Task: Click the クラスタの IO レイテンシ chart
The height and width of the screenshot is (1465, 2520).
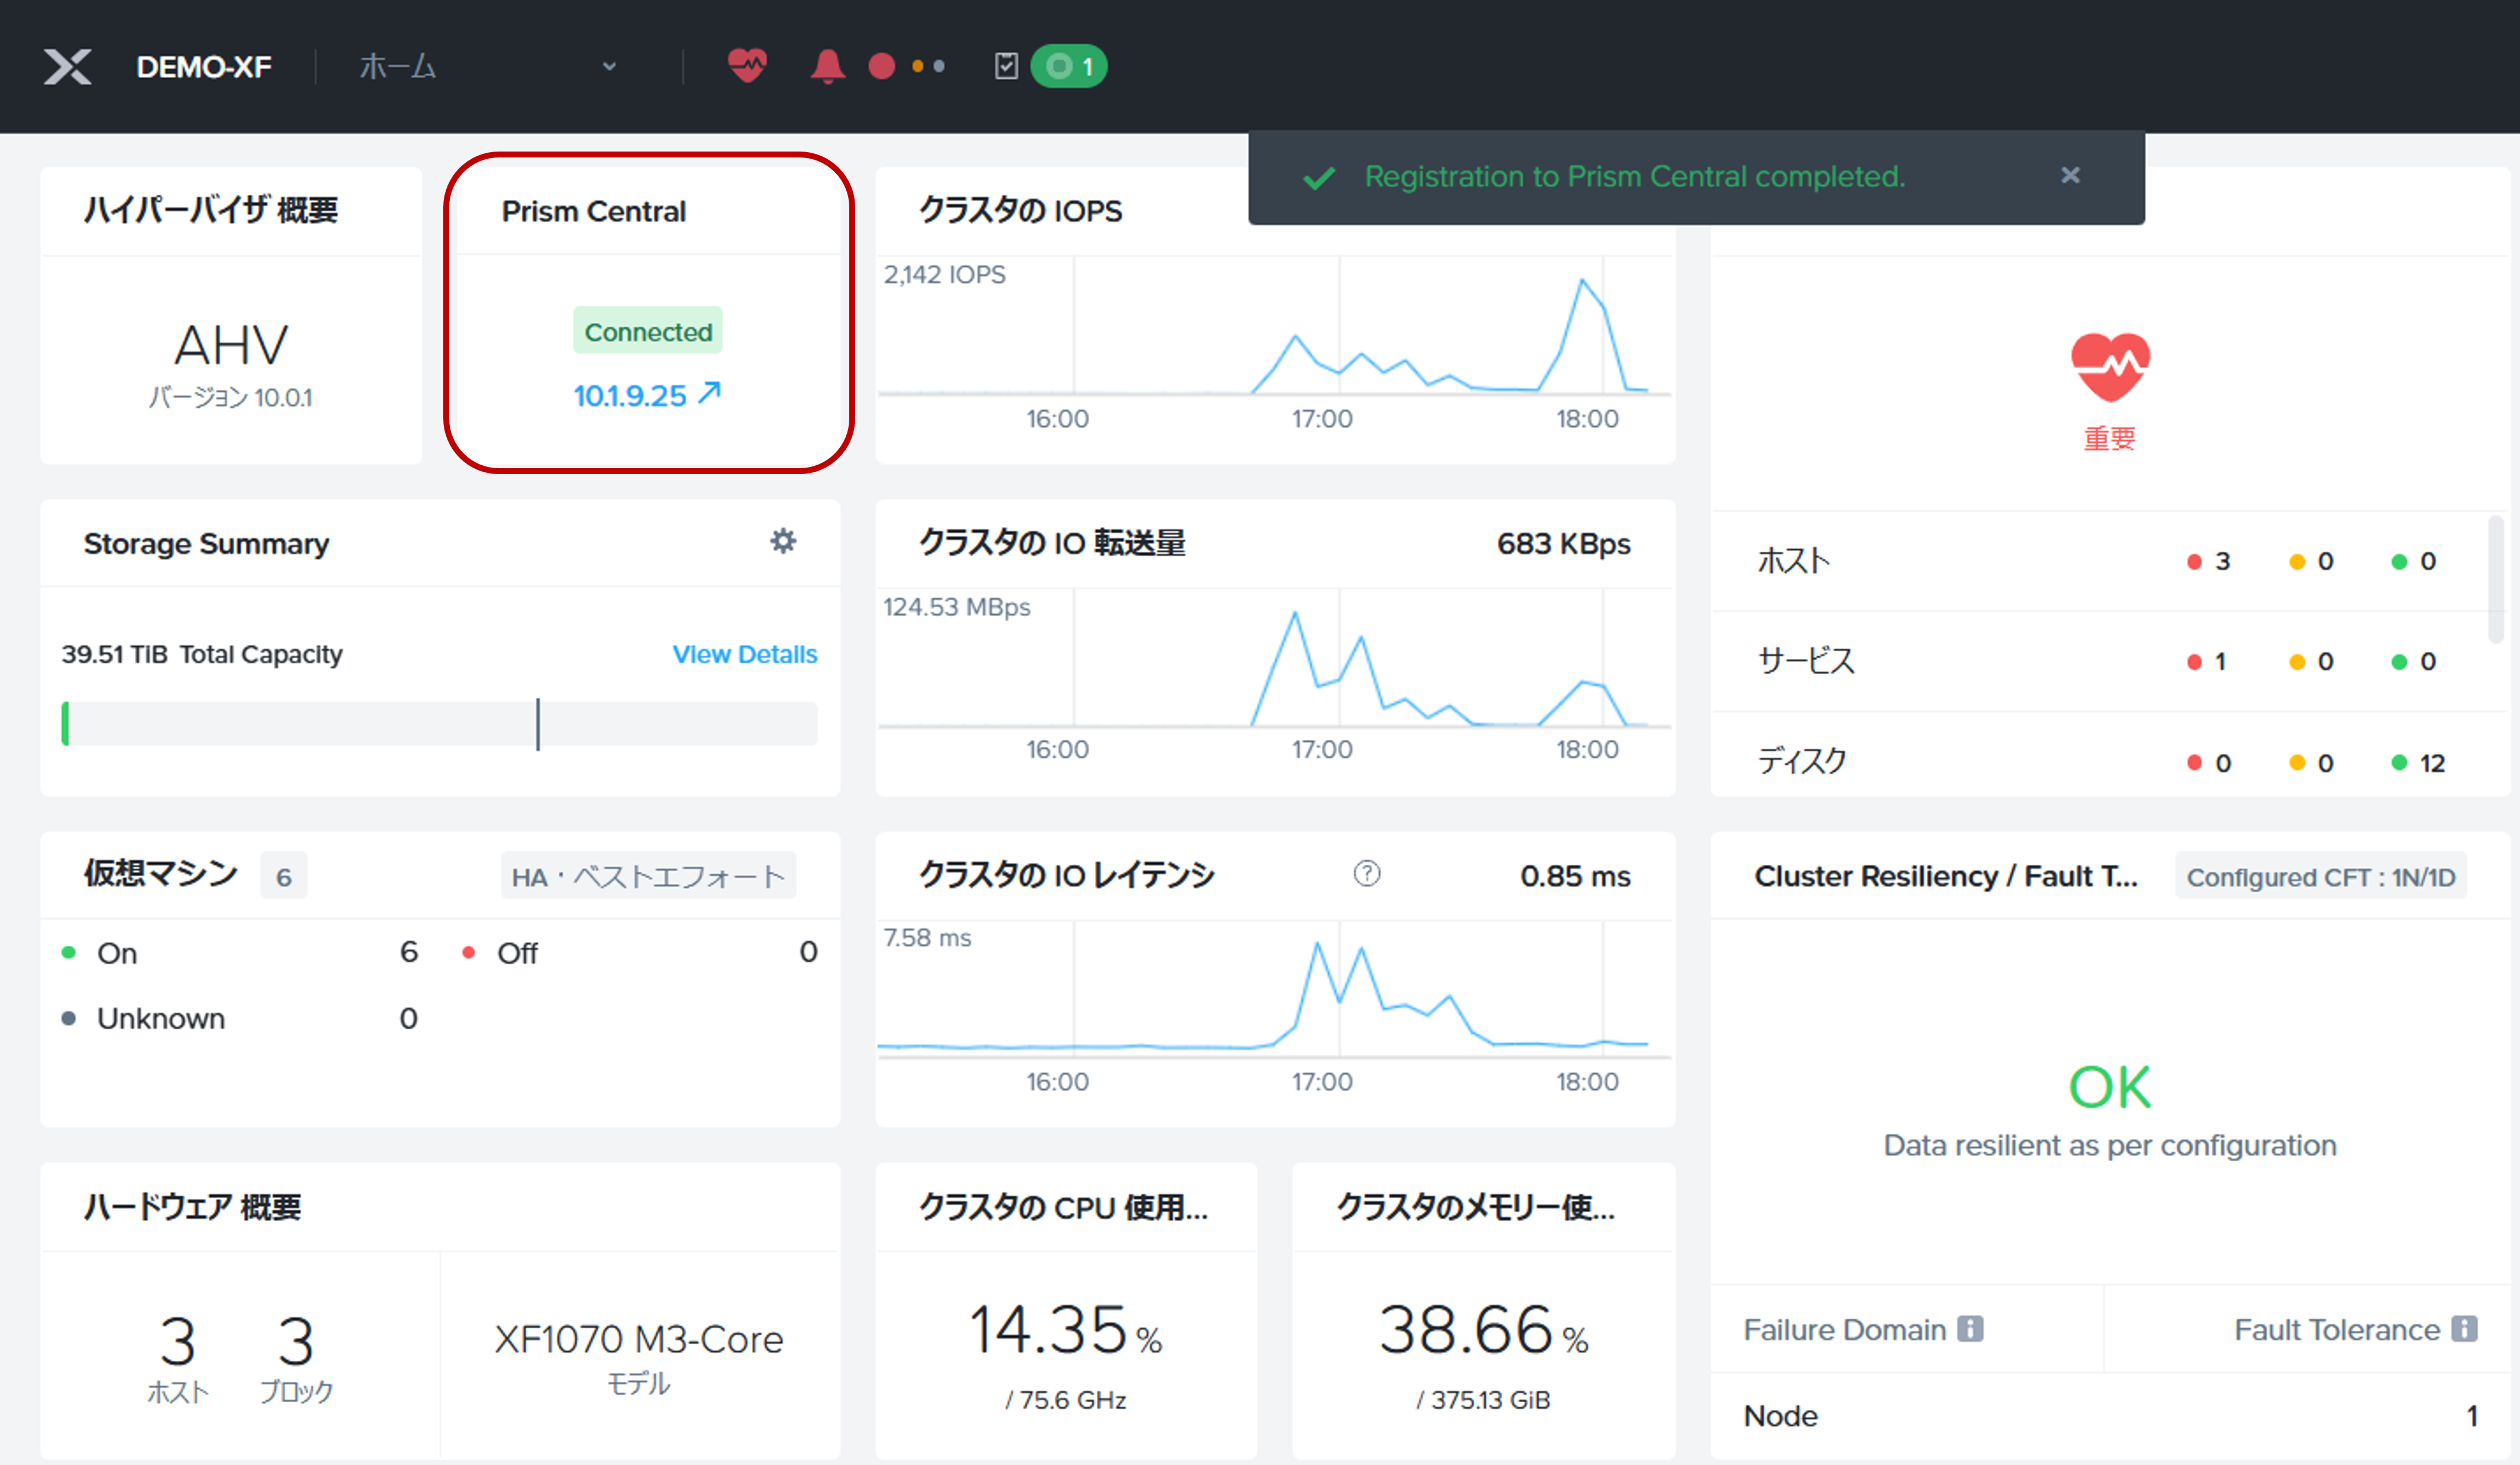Action: (x=1275, y=990)
